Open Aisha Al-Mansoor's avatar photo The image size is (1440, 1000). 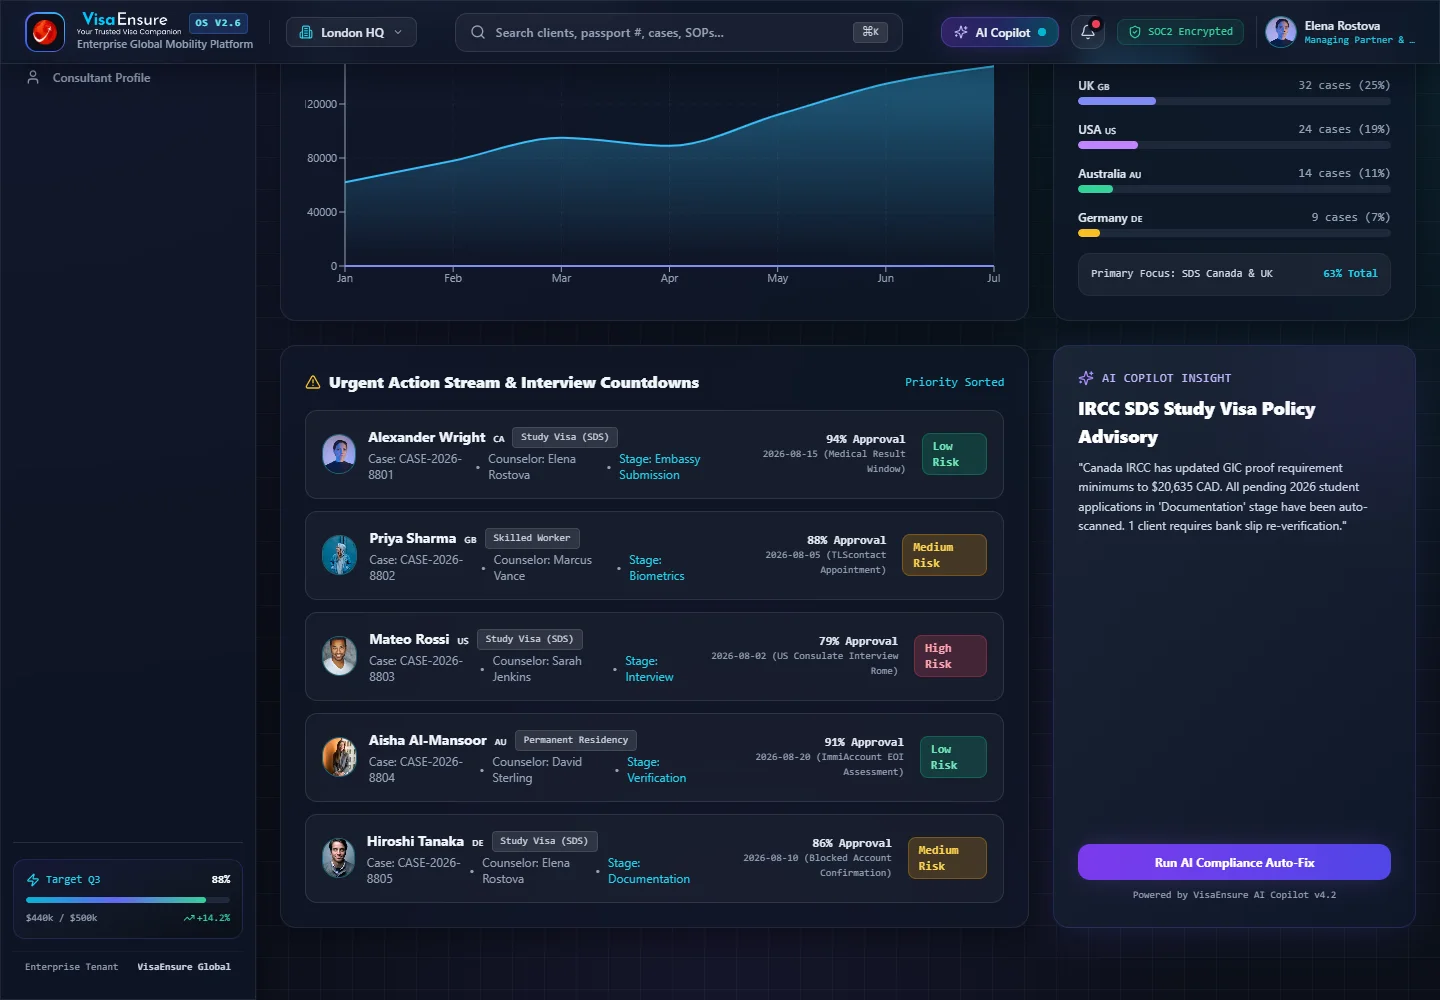point(339,757)
